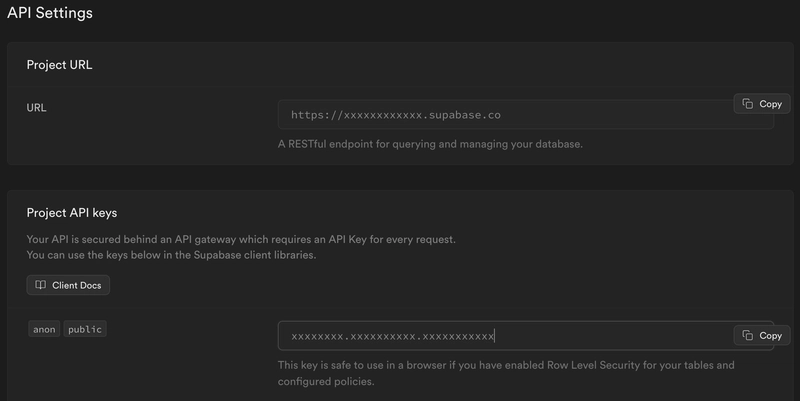The height and width of the screenshot is (401, 800).
Task: Select the public tag badge
Action: click(x=85, y=329)
